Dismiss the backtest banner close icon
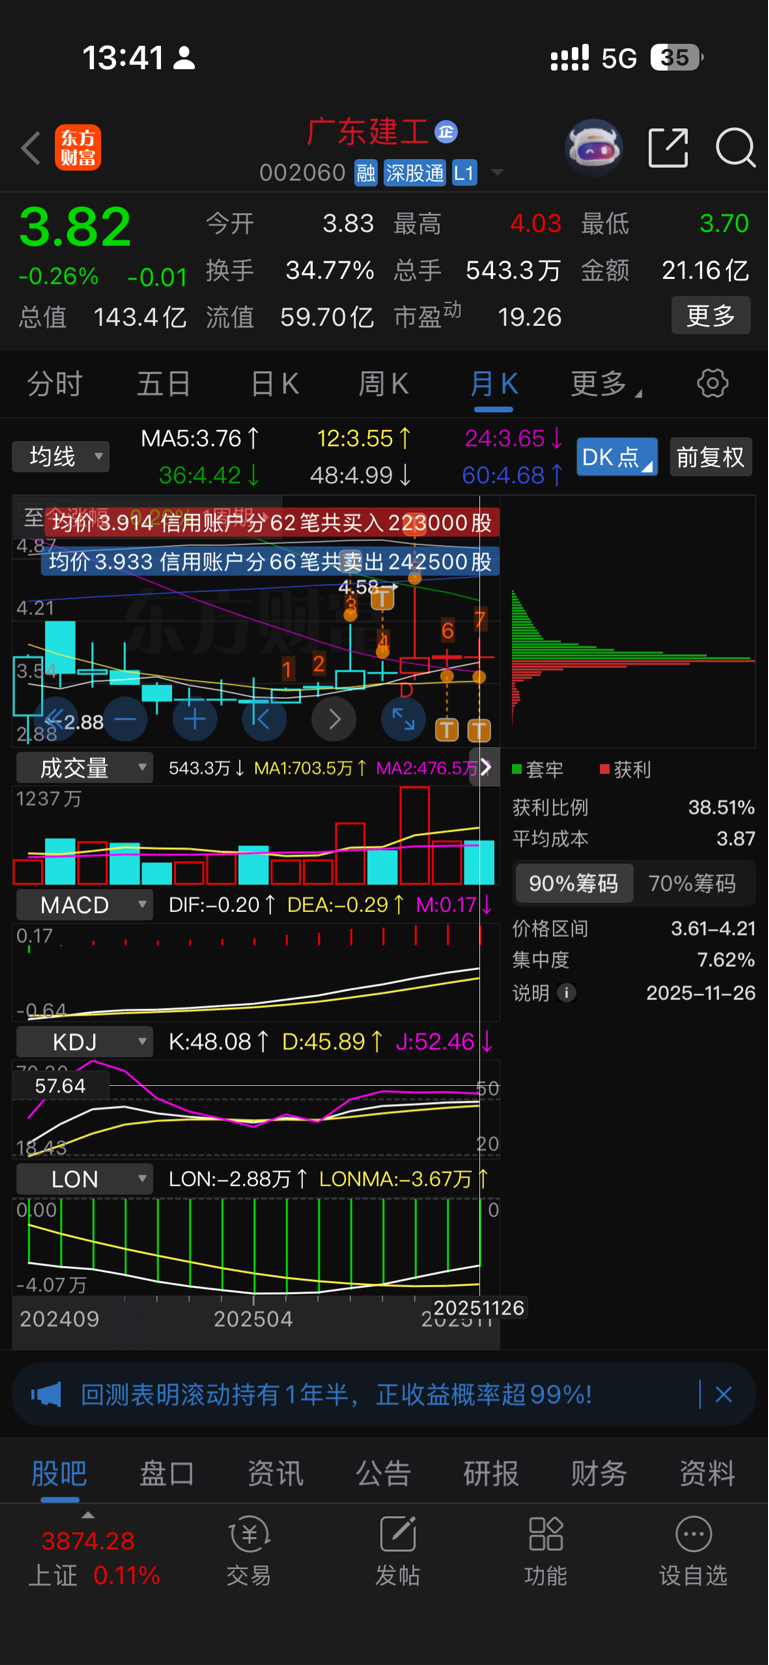The width and height of the screenshot is (769, 1665). pyautogui.click(x=724, y=1394)
